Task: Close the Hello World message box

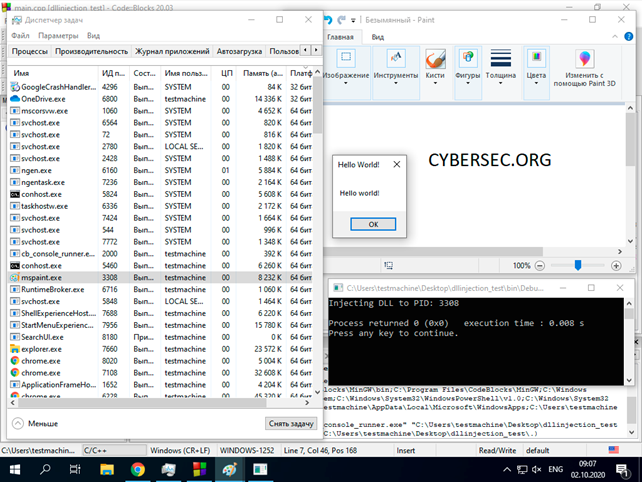Action: (396, 165)
